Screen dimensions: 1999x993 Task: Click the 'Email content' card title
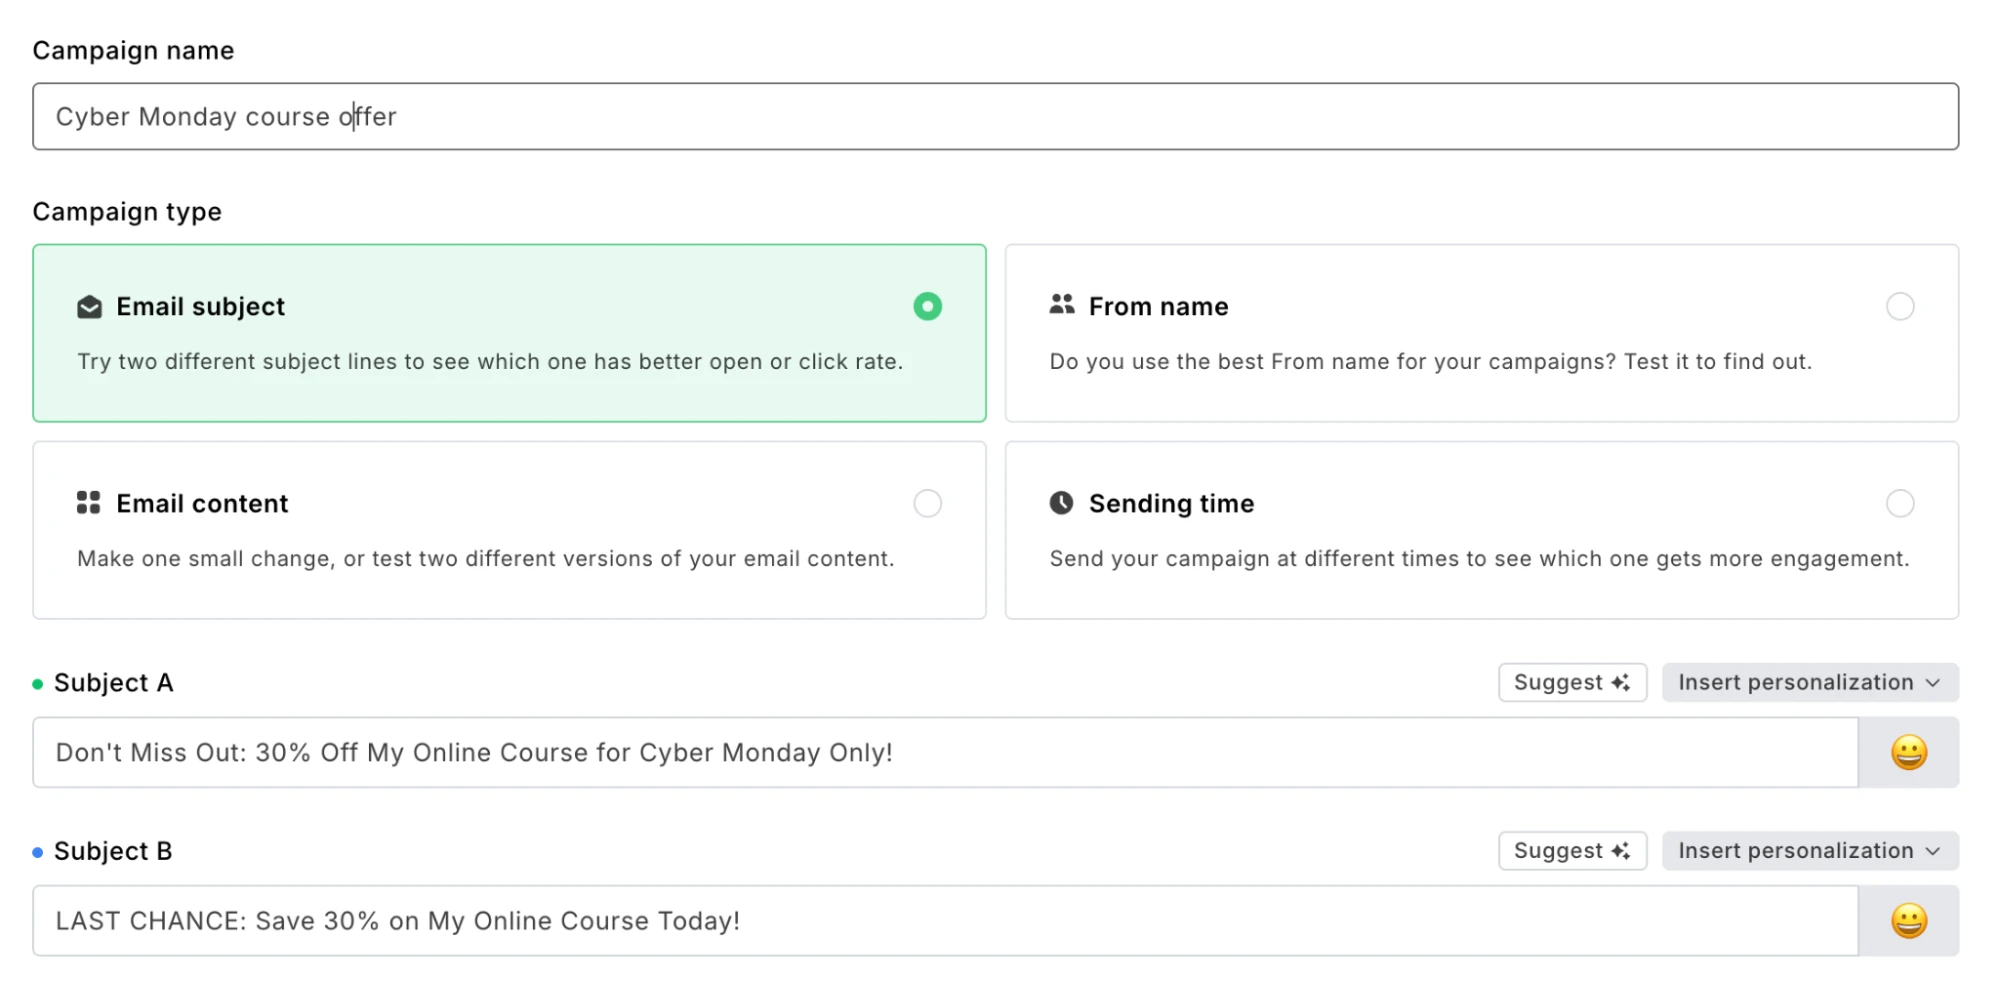point(202,504)
